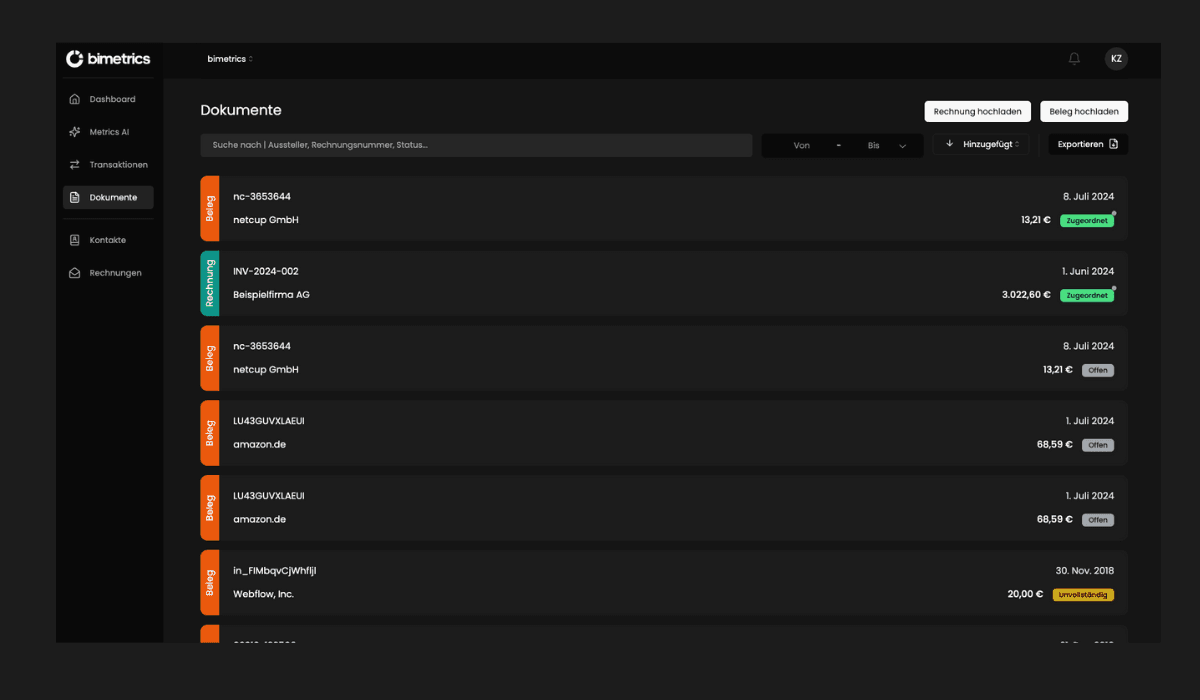Open the KZ user avatar menu

point(1116,59)
